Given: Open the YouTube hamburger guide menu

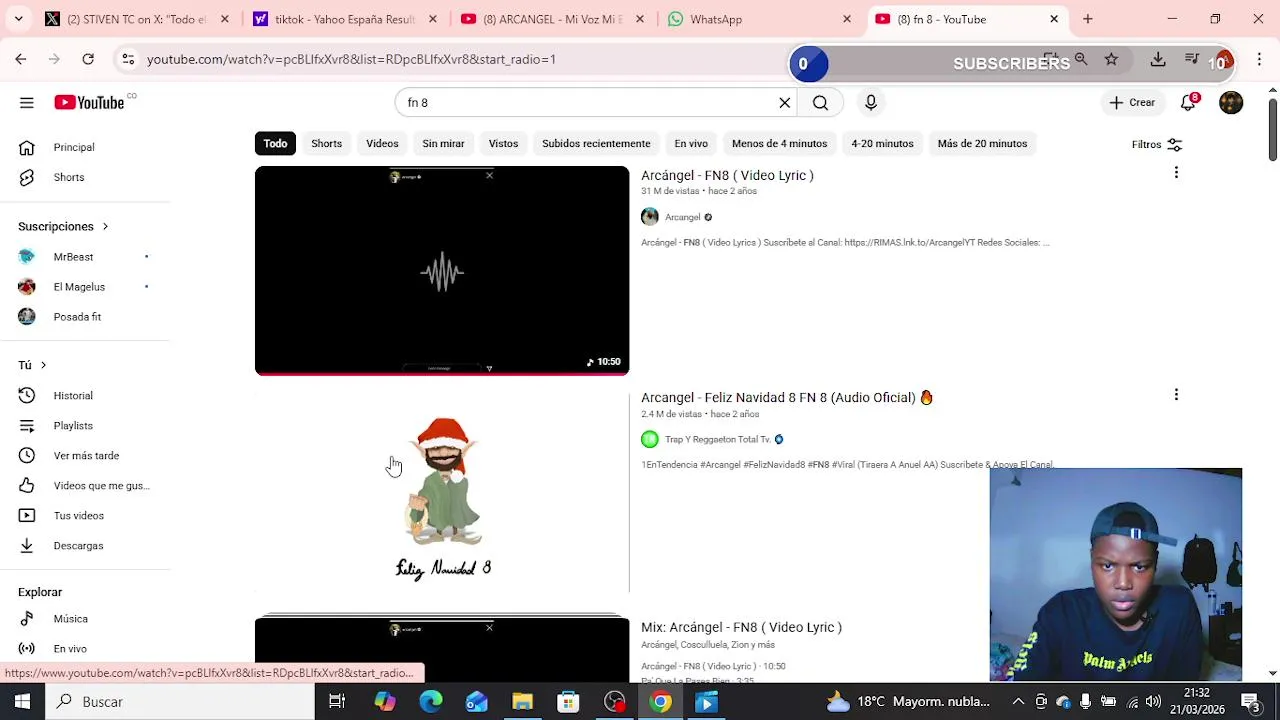Looking at the screenshot, I should [27, 102].
